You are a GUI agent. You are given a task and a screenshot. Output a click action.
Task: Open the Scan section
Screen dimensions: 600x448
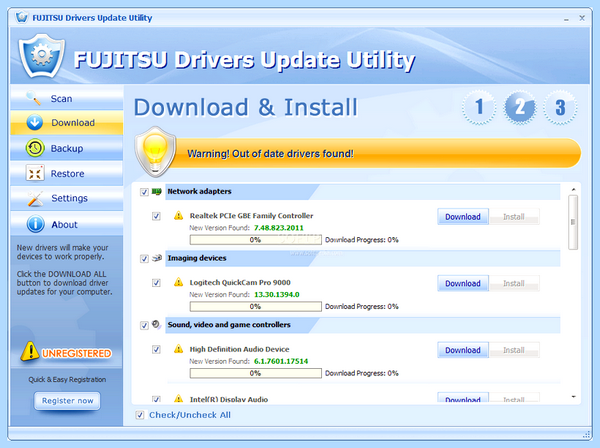[67, 98]
